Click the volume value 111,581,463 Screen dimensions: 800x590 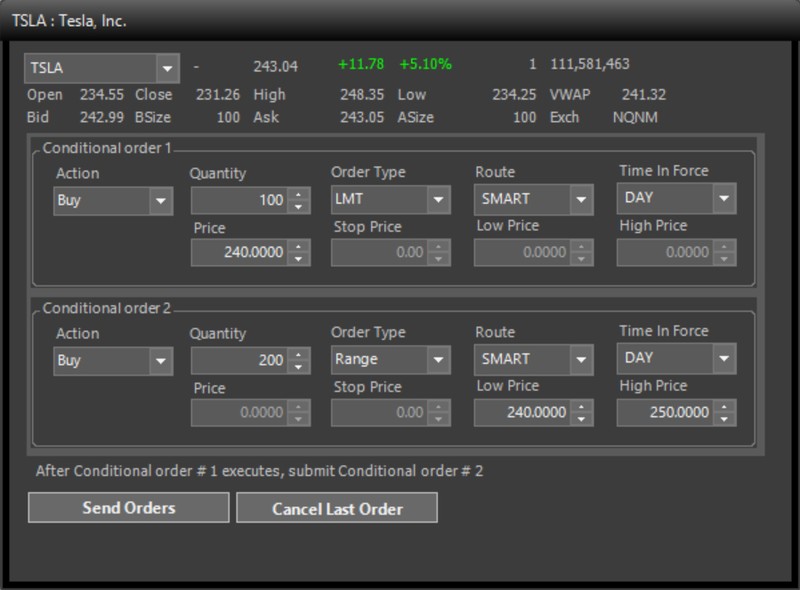(x=590, y=64)
